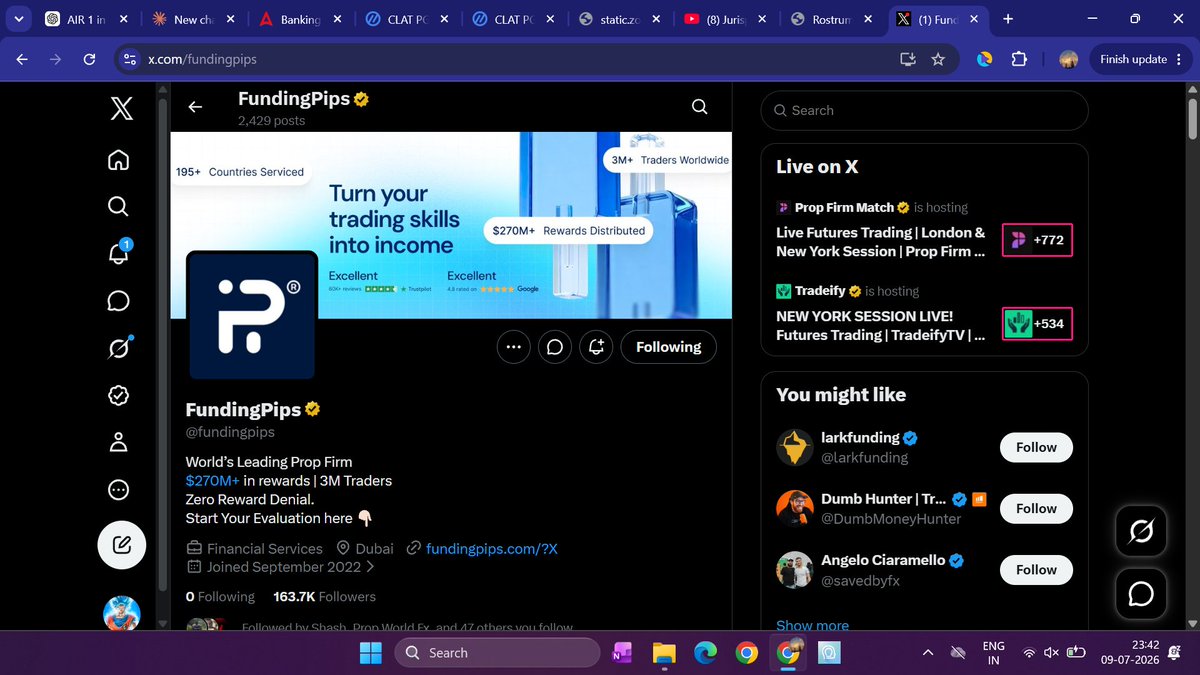The width and height of the screenshot is (1200, 675).
Task: Go back in browser history
Action: tap(22, 59)
